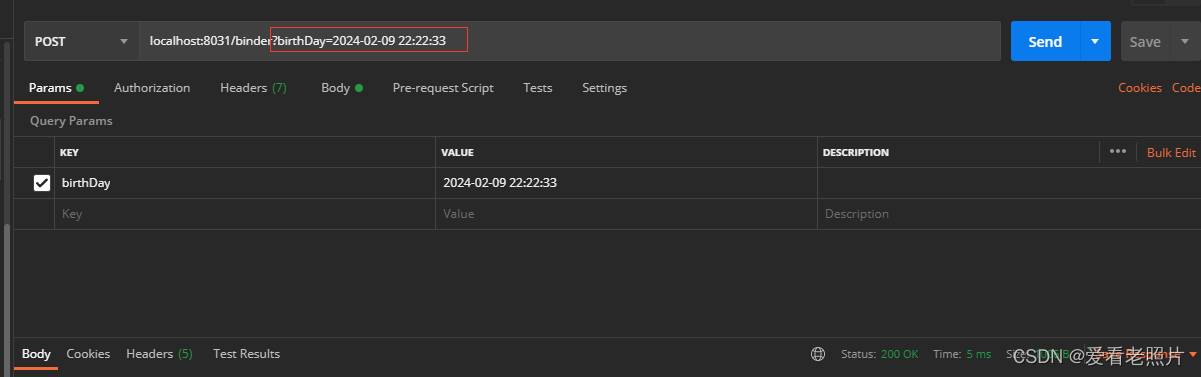Image resolution: width=1201 pixels, height=377 pixels.
Task: Open Bulk Edit for query params
Action: (x=1171, y=152)
